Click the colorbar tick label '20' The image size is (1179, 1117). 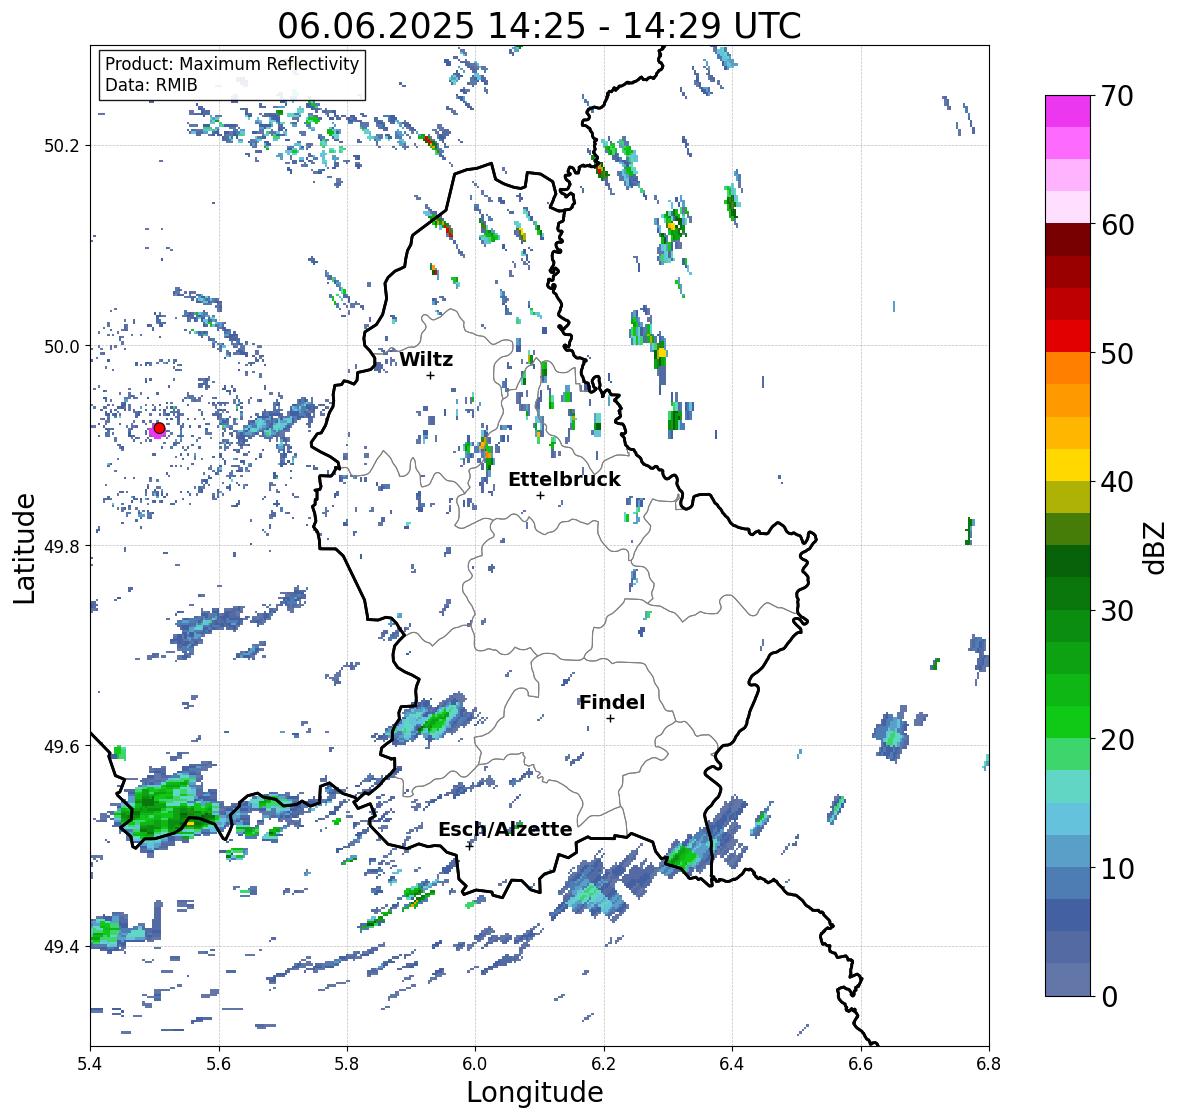click(x=1117, y=740)
